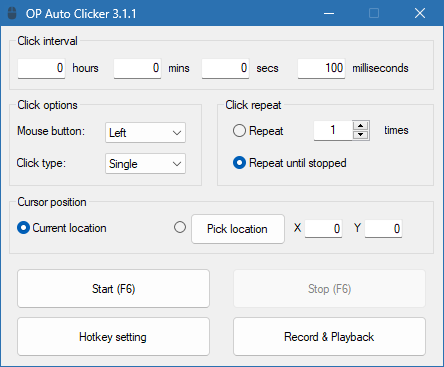Focus the Y coordinate field

pyautogui.click(x=383, y=229)
